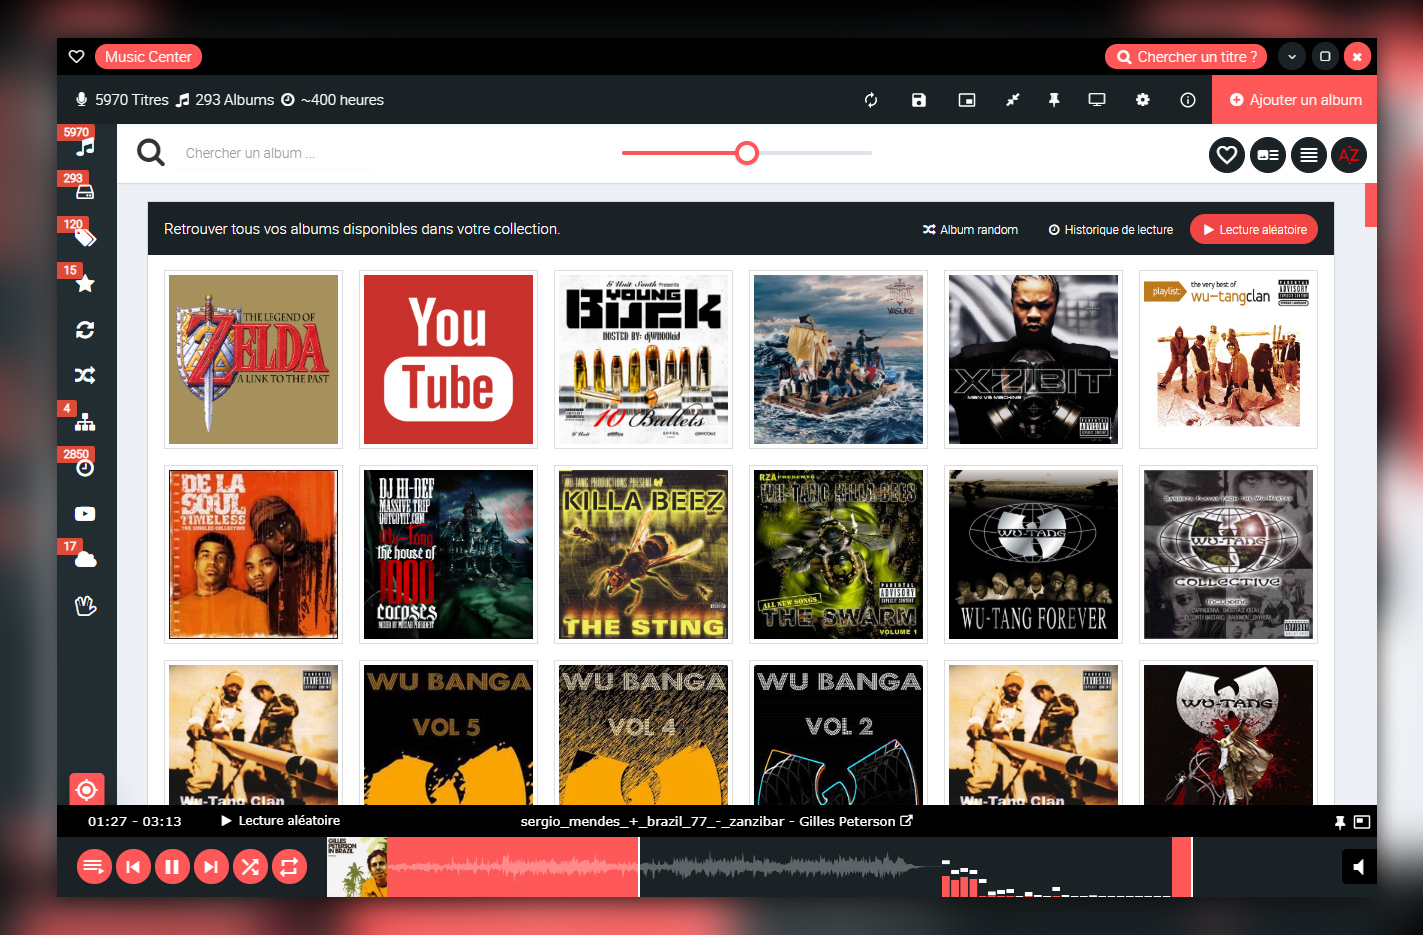Open Killa Beez The Sting album

[x=644, y=555]
